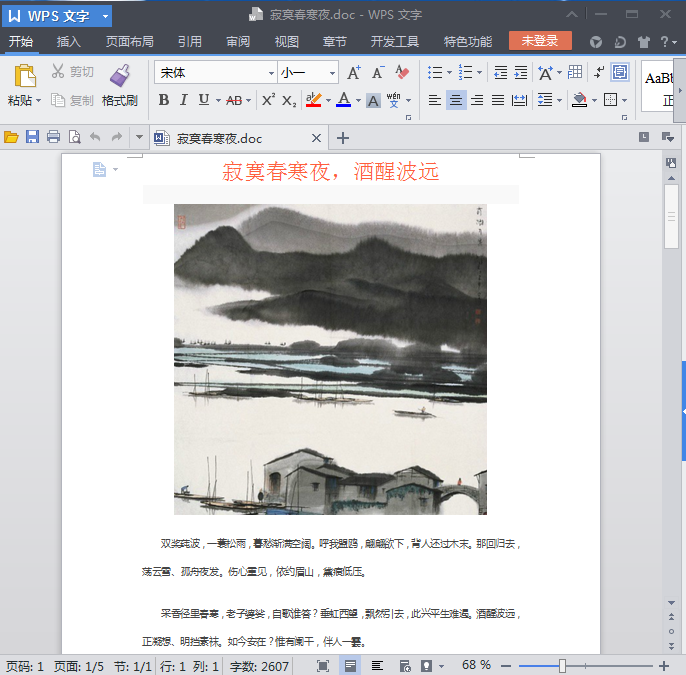Click the distributed alignment icon
Viewport: 686px width, 675px height.
point(519,100)
